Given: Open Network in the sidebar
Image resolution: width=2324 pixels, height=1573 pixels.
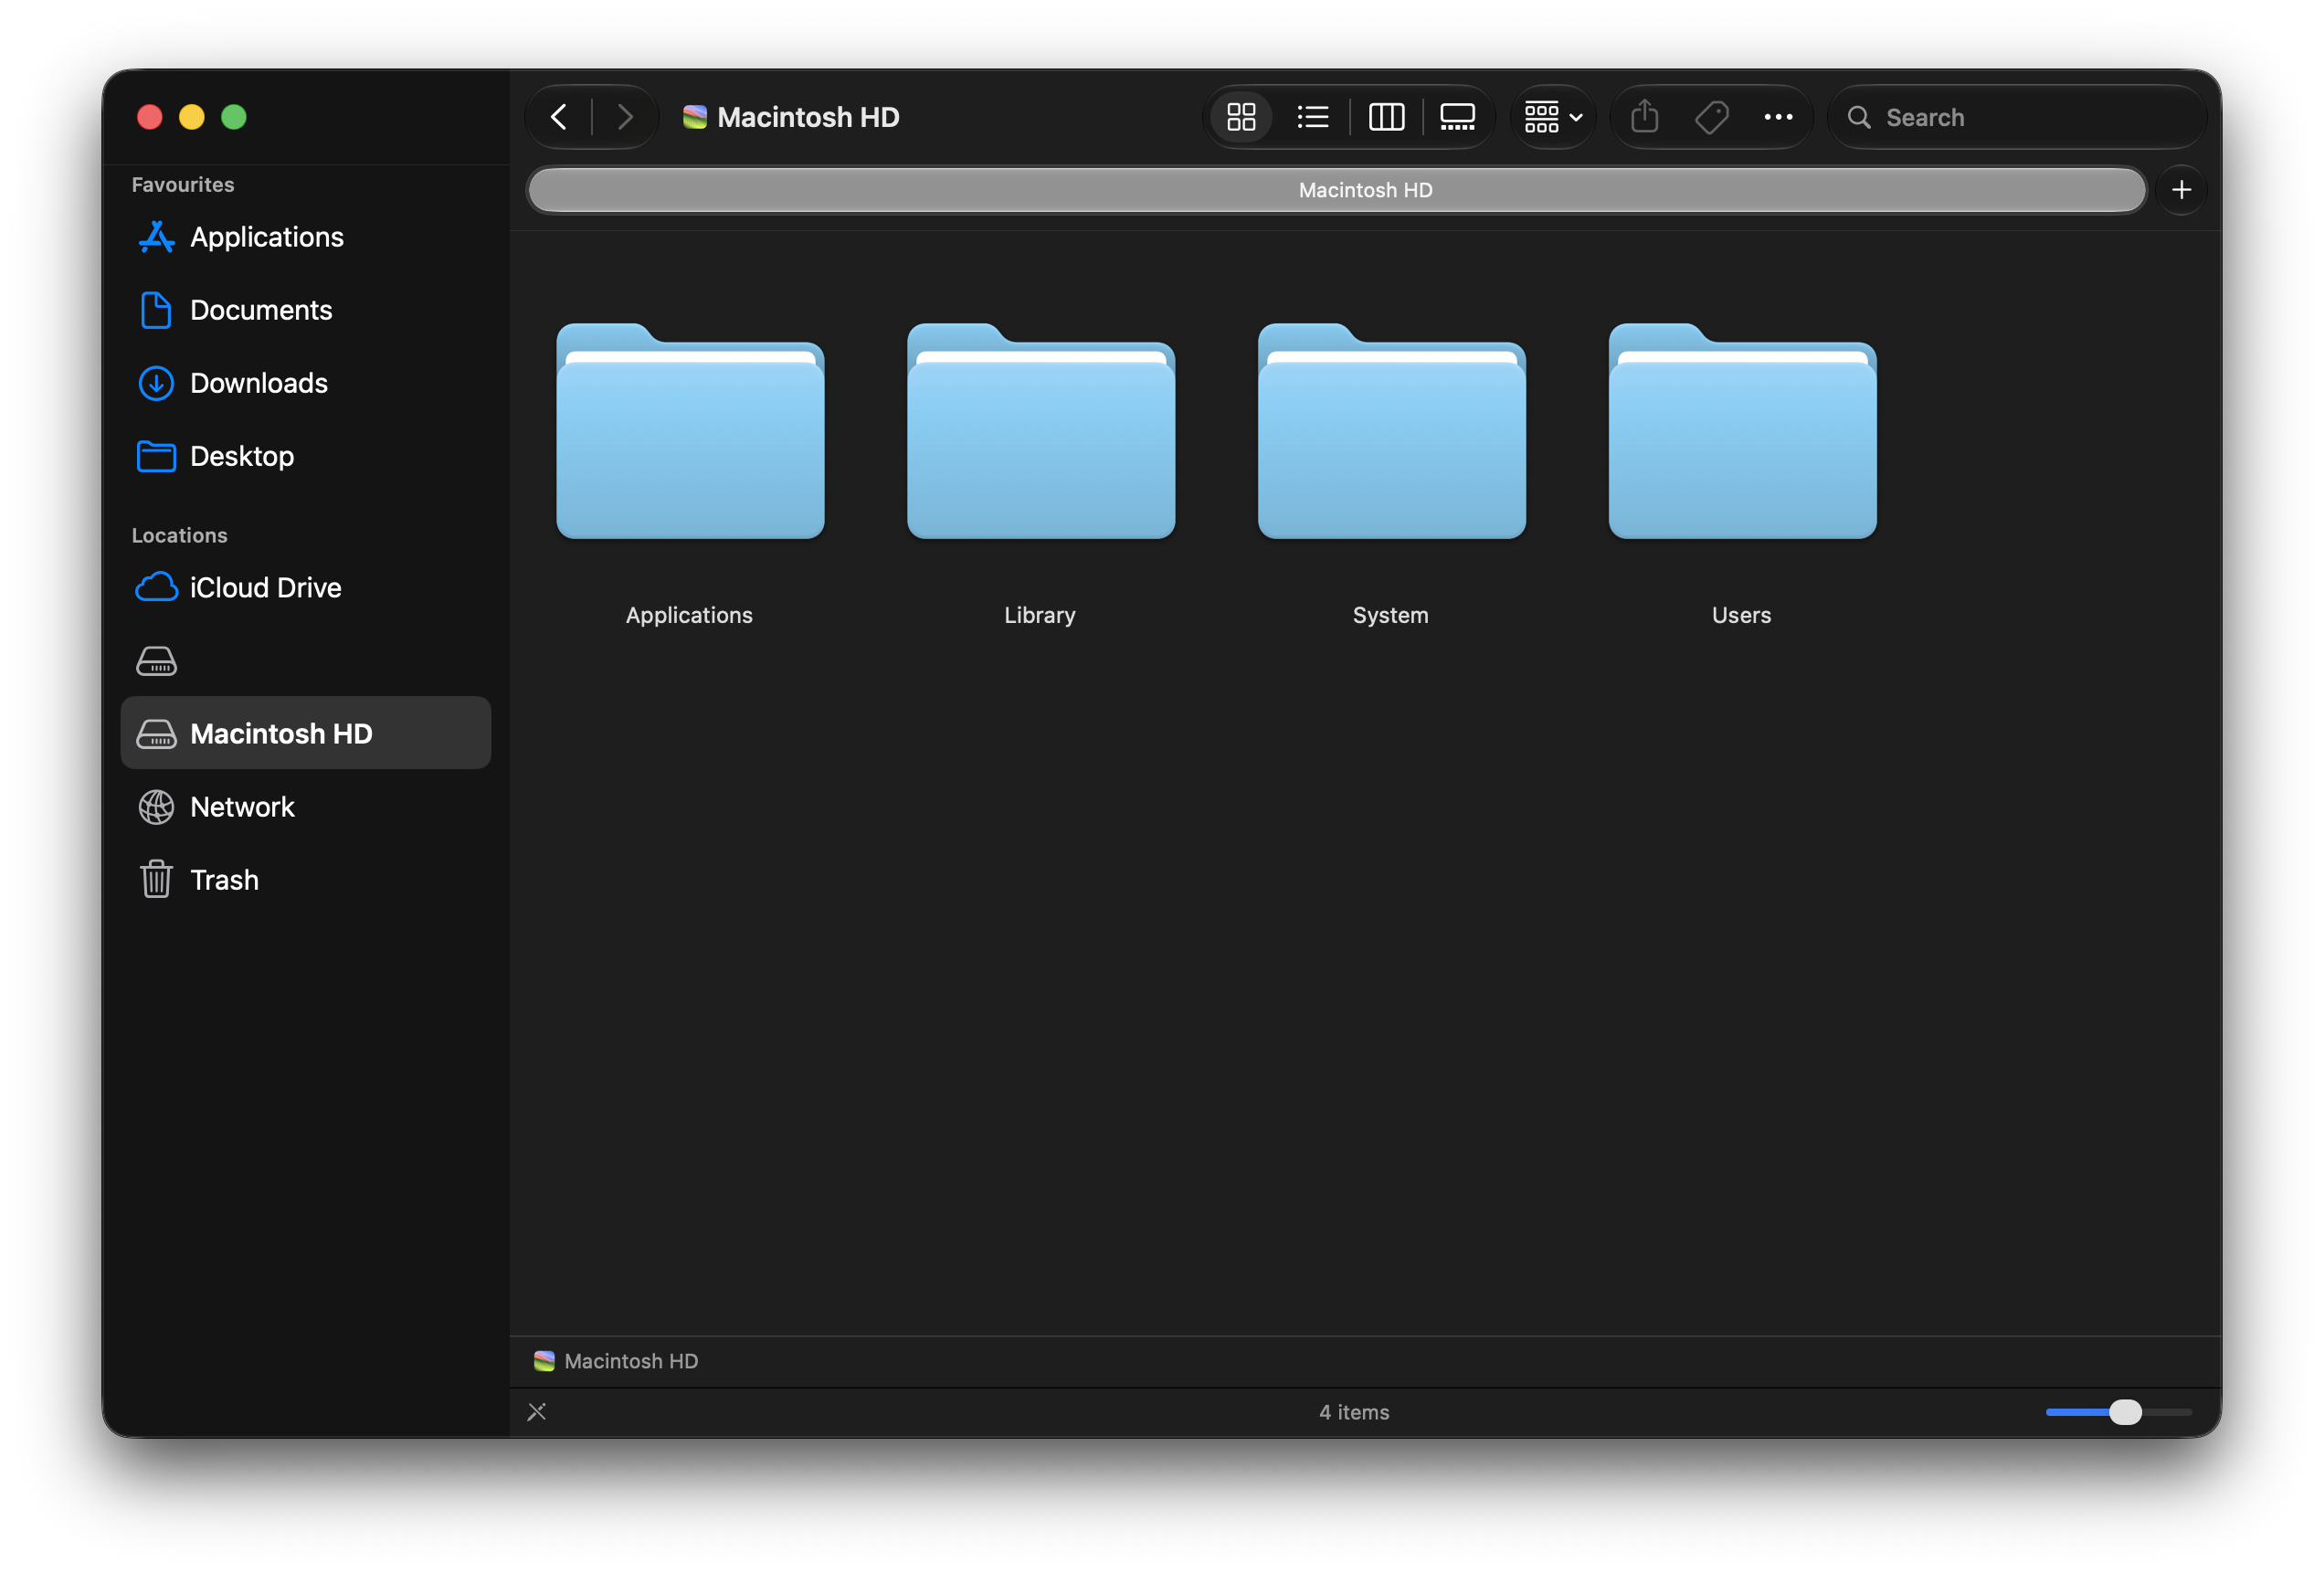Looking at the screenshot, I should point(306,807).
